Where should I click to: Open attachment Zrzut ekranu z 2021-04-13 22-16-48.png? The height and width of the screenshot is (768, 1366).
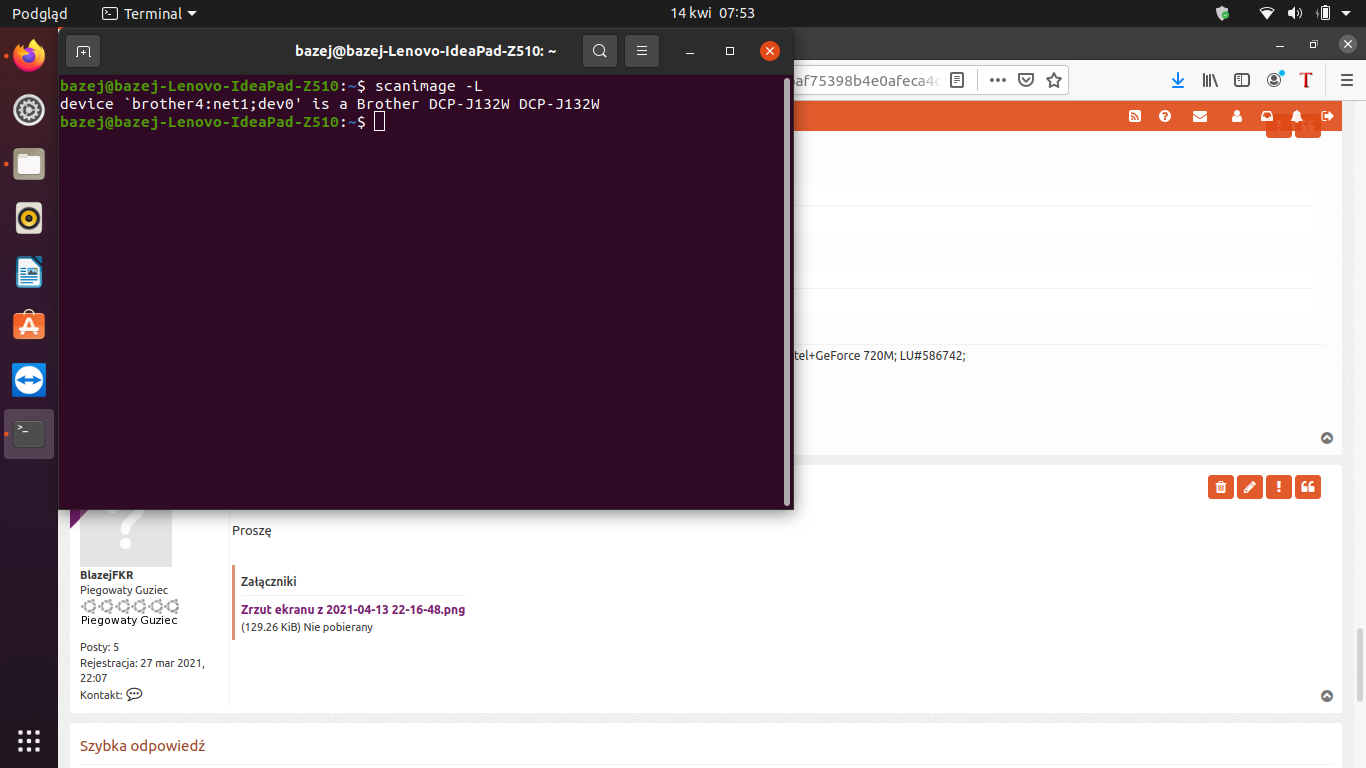(x=353, y=609)
